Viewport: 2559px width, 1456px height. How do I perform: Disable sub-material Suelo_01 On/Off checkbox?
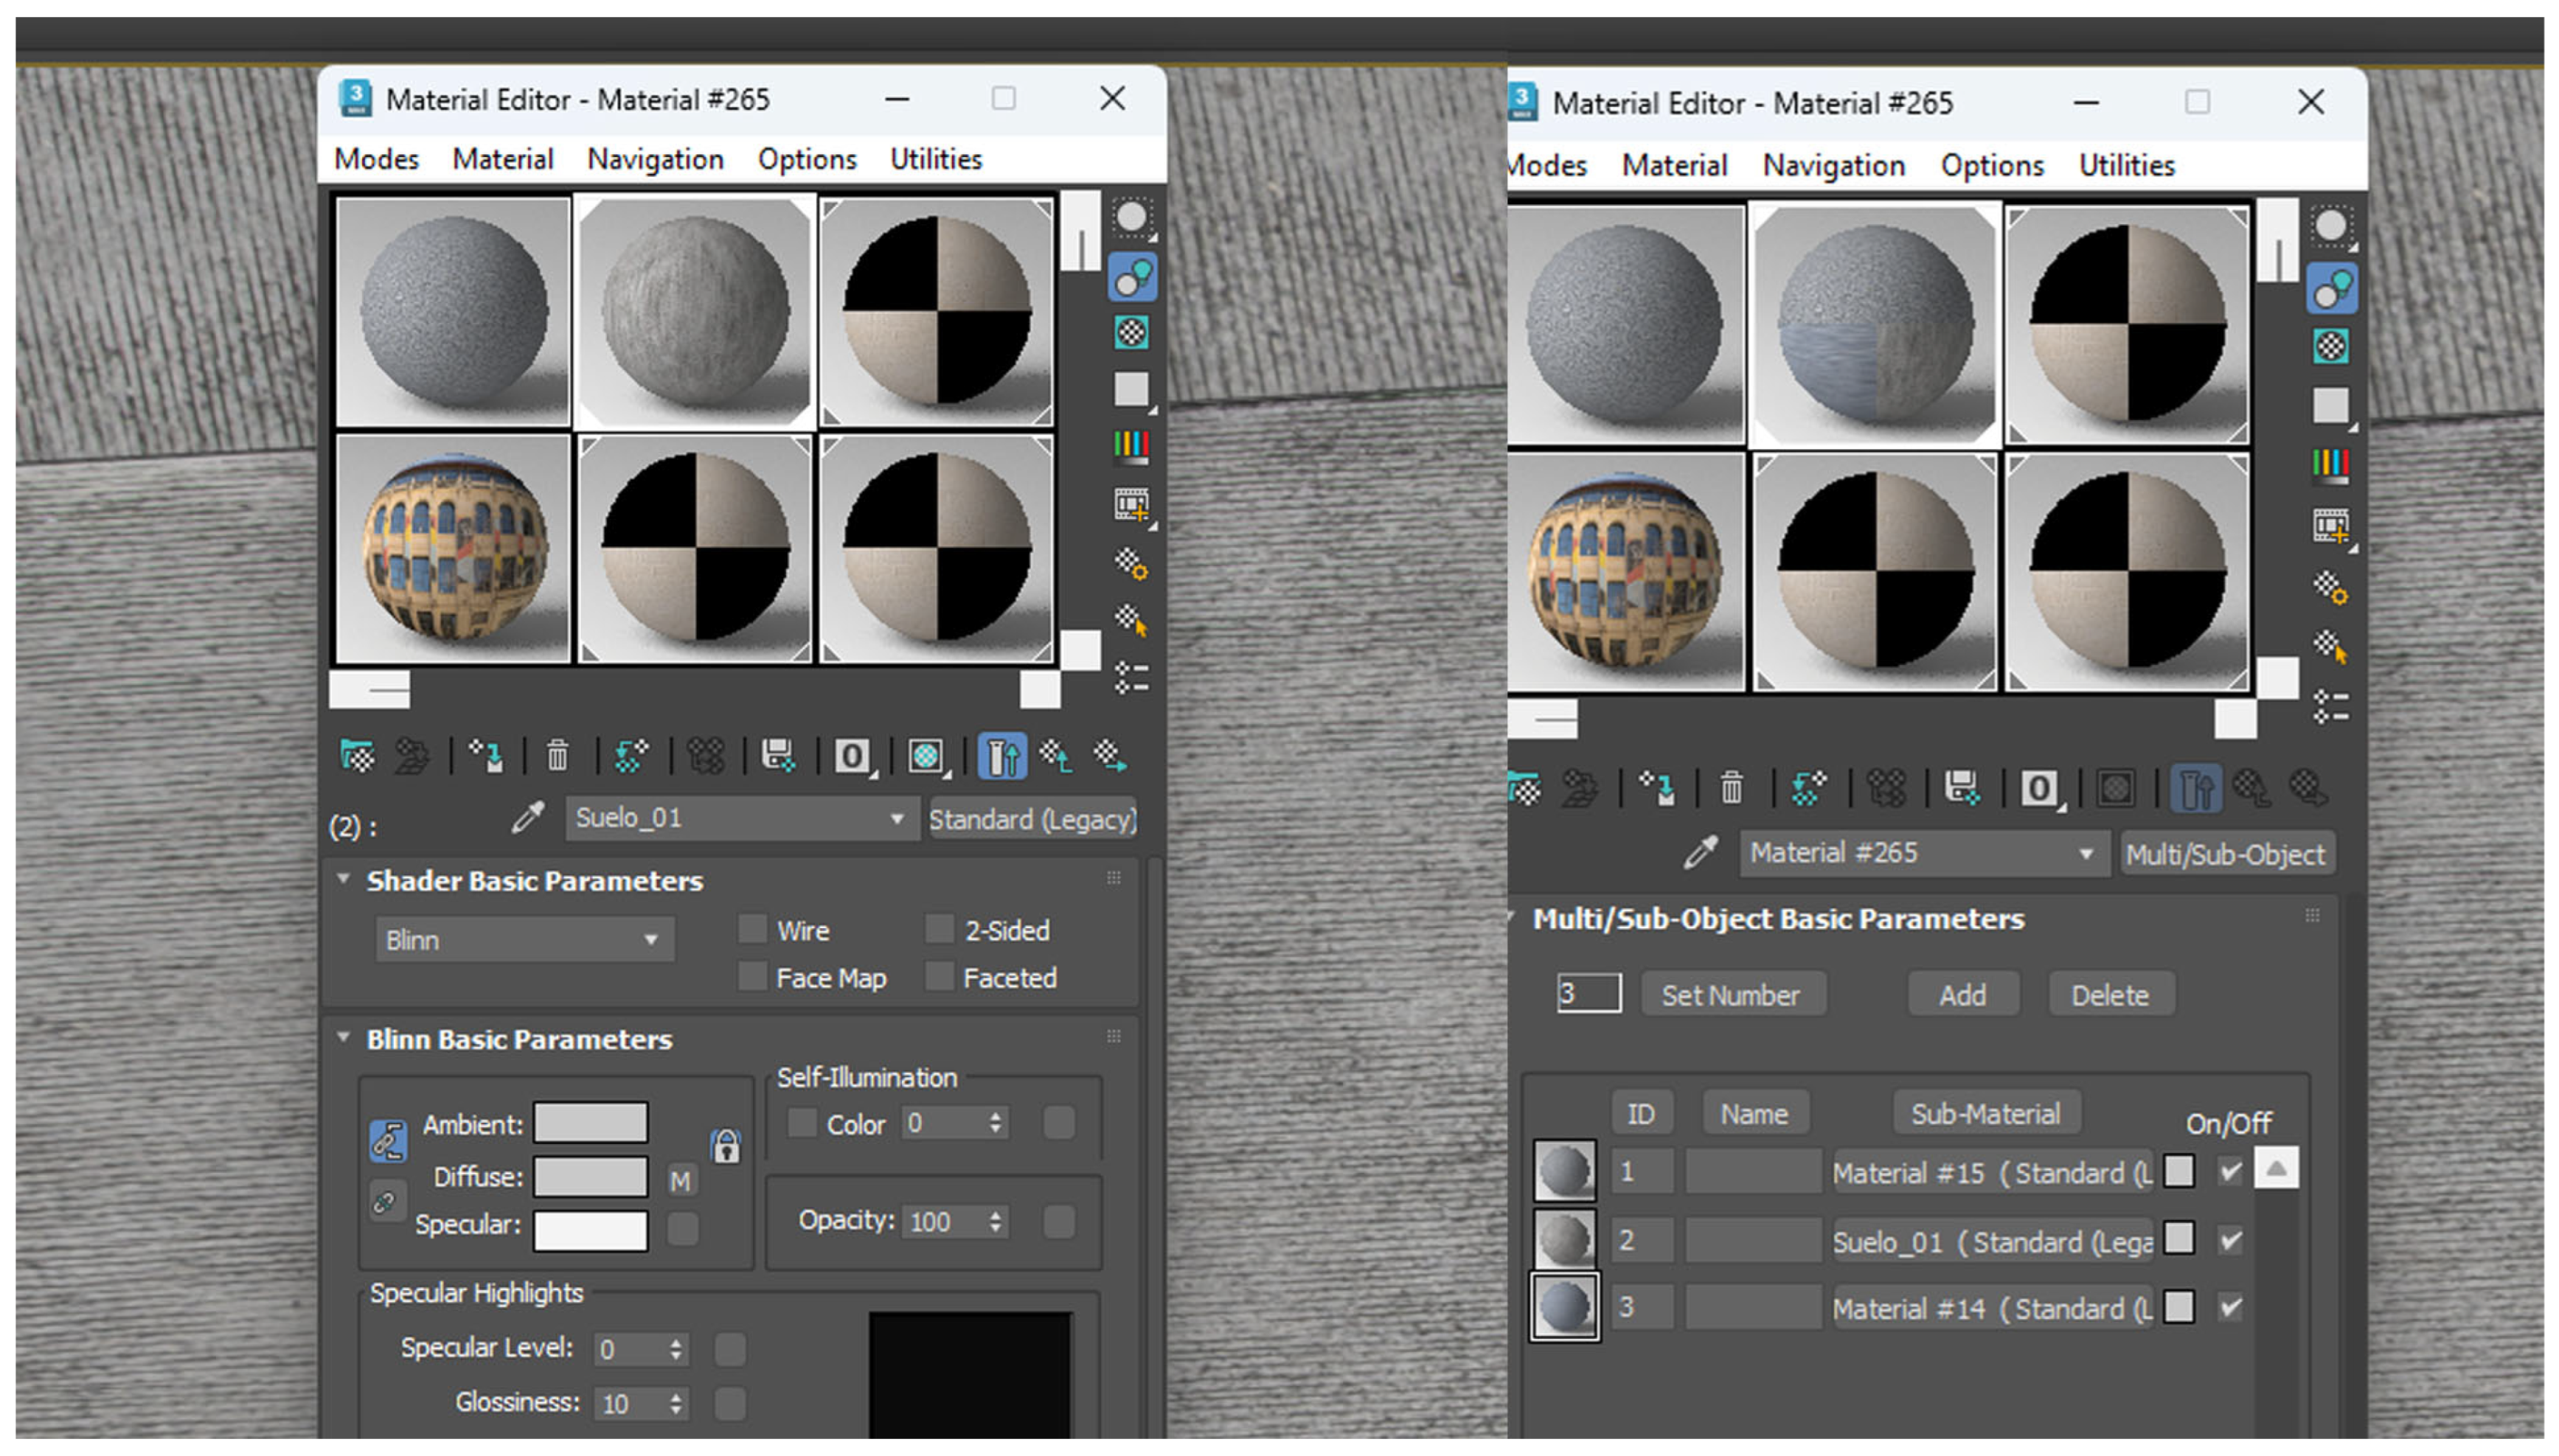(x=2229, y=1241)
